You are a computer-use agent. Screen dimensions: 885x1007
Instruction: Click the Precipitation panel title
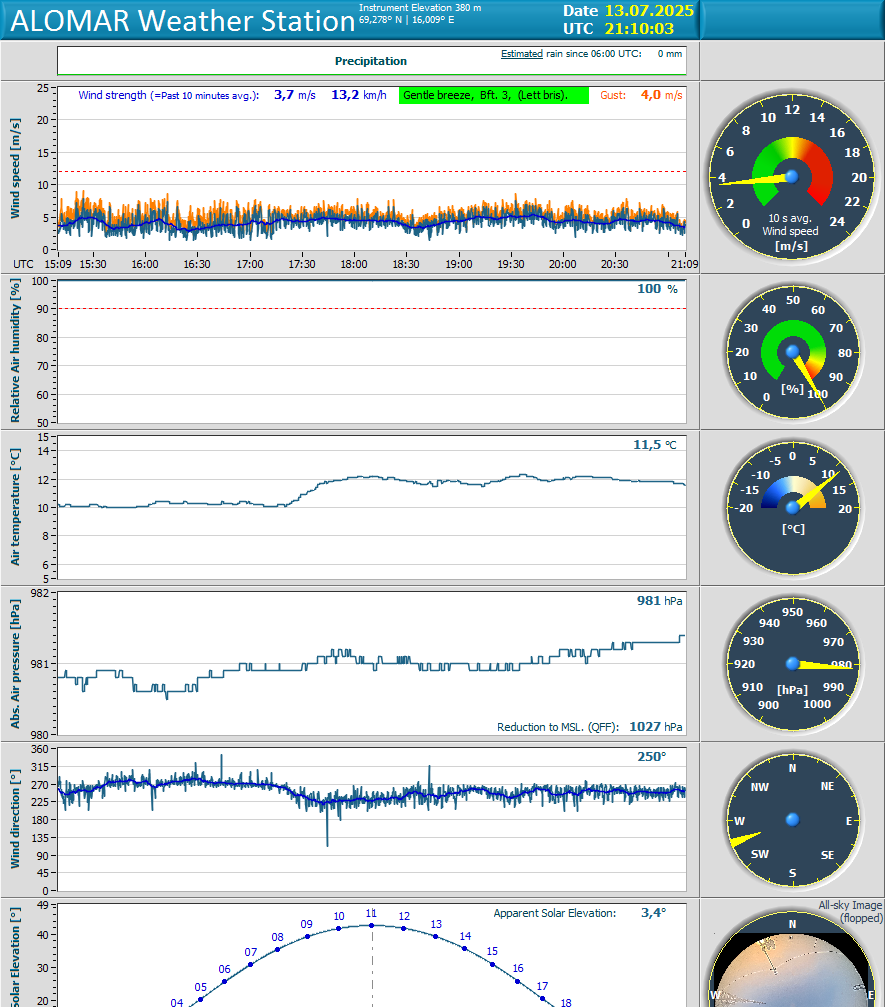(371, 61)
